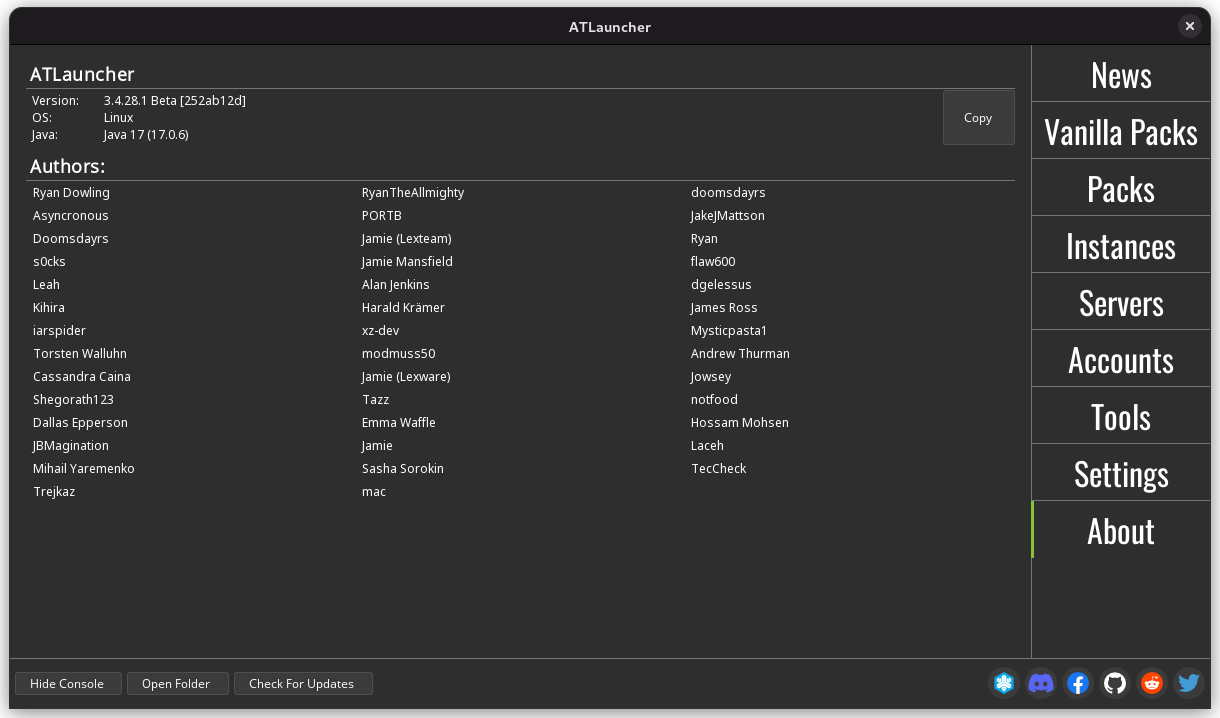Click author 'Cassandra Caina'

click(x=82, y=377)
